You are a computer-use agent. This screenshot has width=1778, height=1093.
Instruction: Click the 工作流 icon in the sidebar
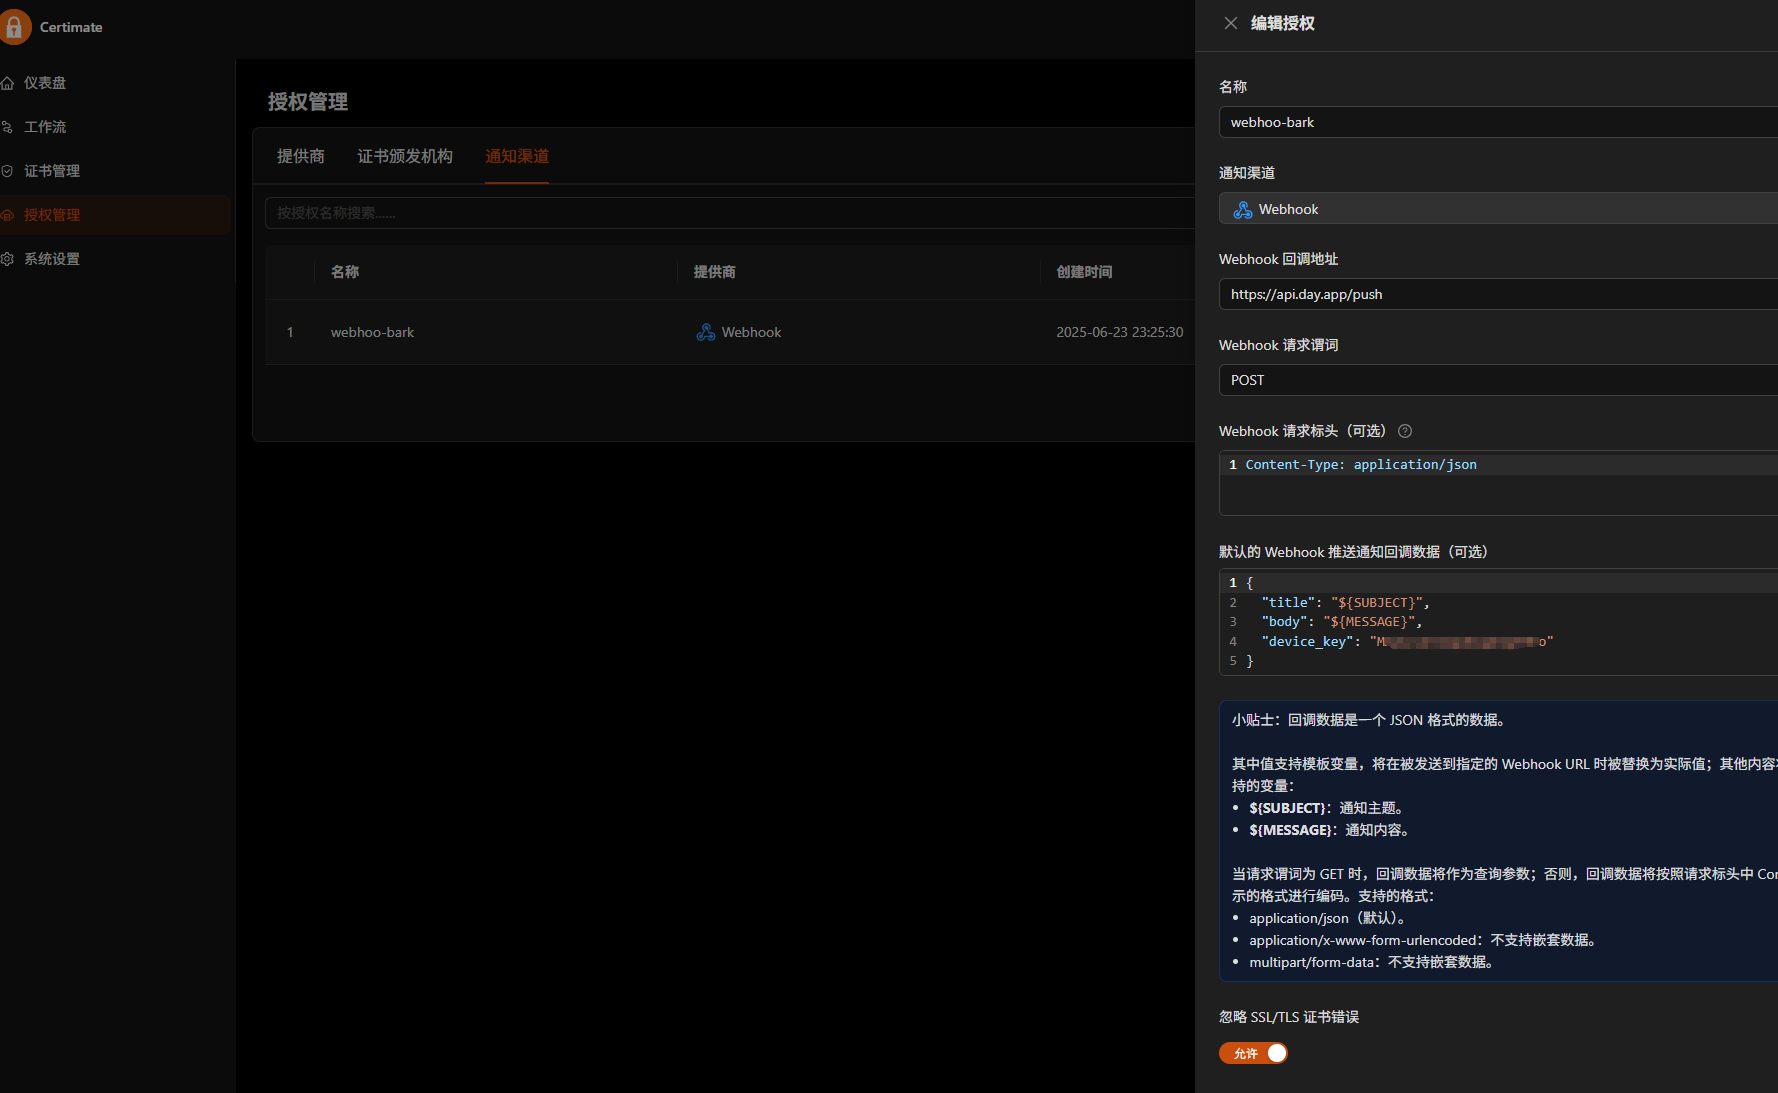point(7,127)
